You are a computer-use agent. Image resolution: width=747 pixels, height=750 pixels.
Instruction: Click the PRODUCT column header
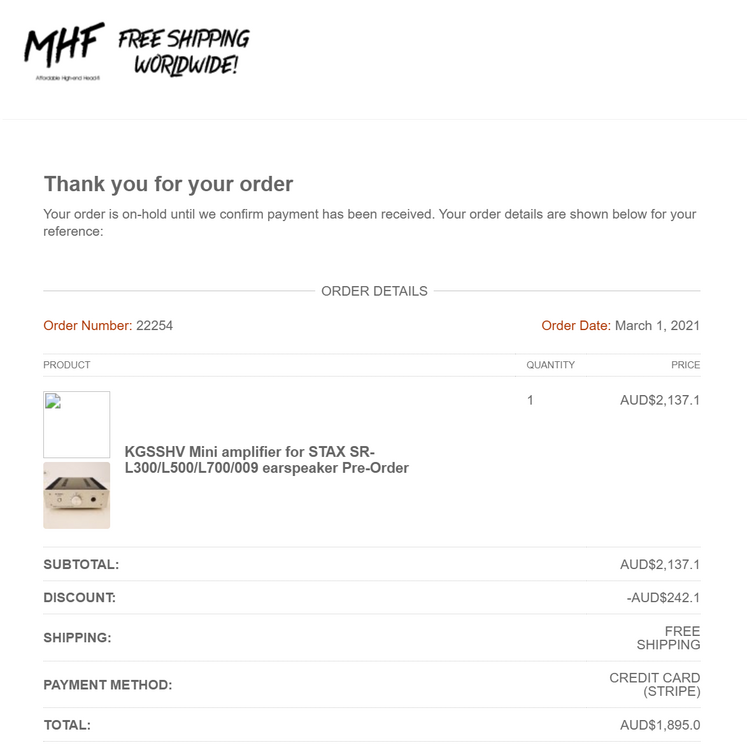point(67,365)
